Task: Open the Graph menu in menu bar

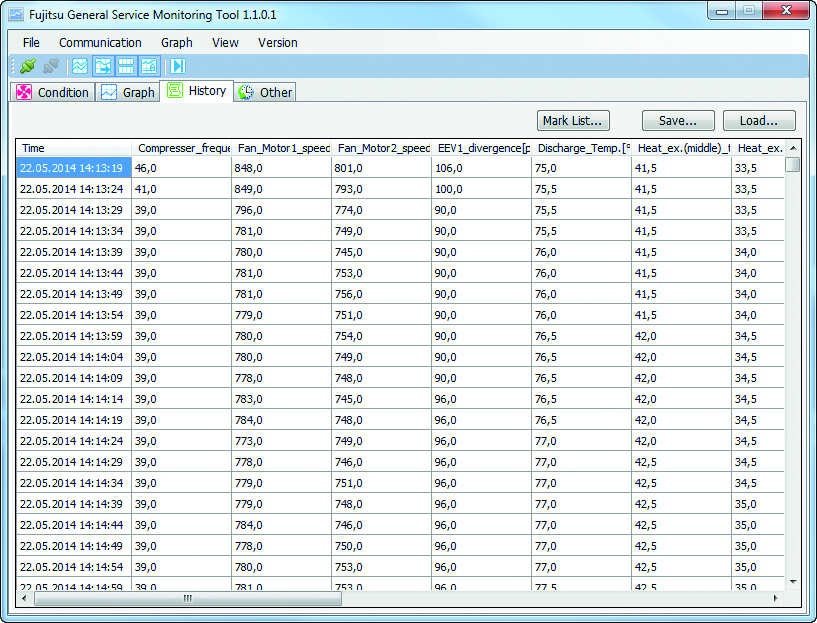Action: (177, 43)
